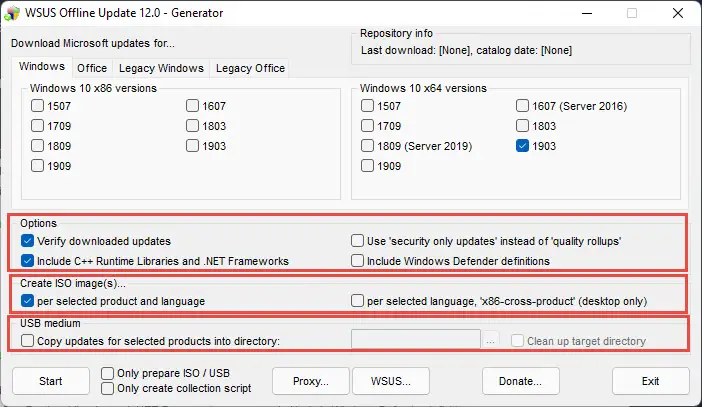Uncheck Include C++ Runtime Libraries and .NET Frameworks
The width and height of the screenshot is (702, 407).
click(x=27, y=261)
